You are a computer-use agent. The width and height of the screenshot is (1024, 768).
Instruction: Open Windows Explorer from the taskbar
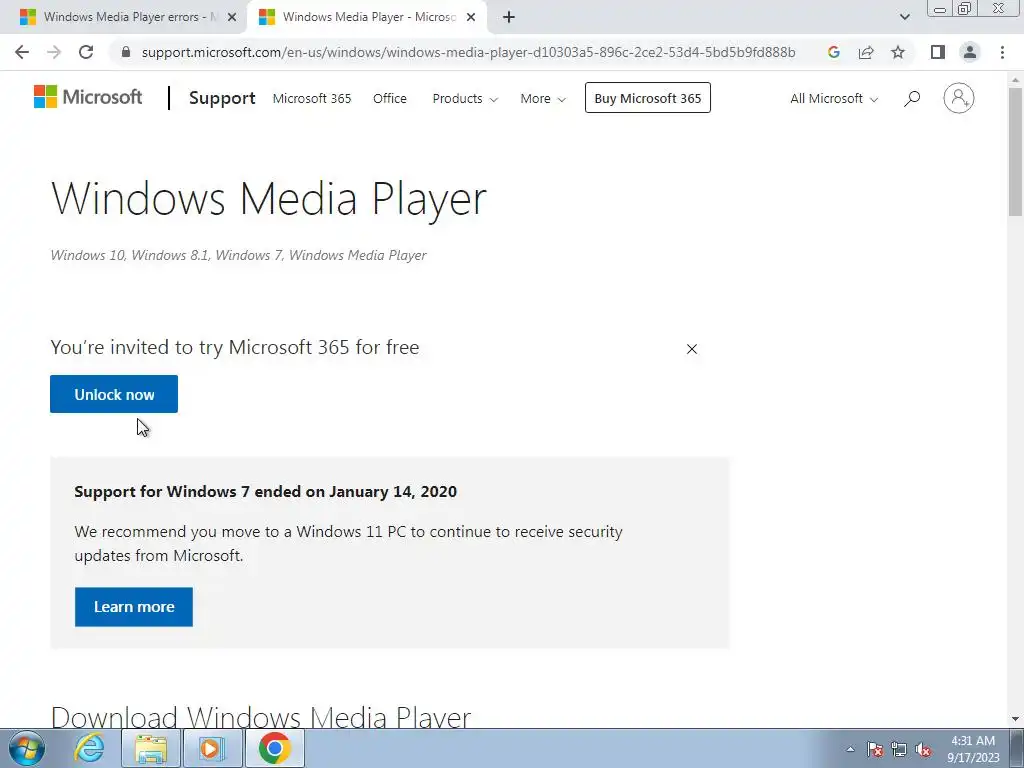(x=151, y=748)
